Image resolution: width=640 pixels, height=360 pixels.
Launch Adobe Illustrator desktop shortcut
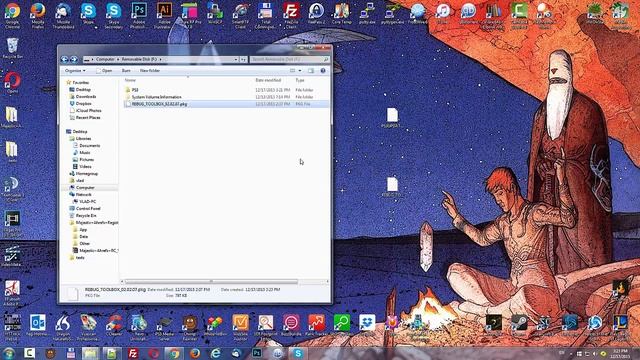164,15
